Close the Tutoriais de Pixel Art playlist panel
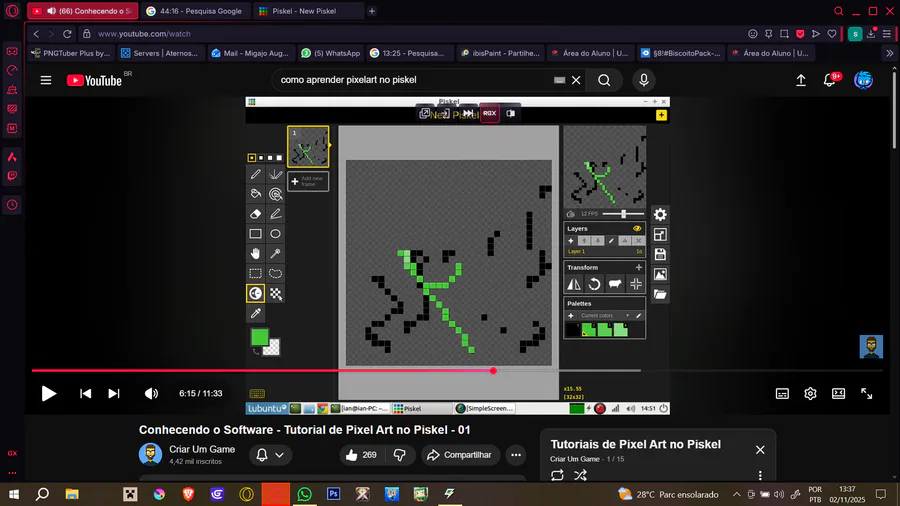Screen dimensions: 900x506 [x=760, y=450]
